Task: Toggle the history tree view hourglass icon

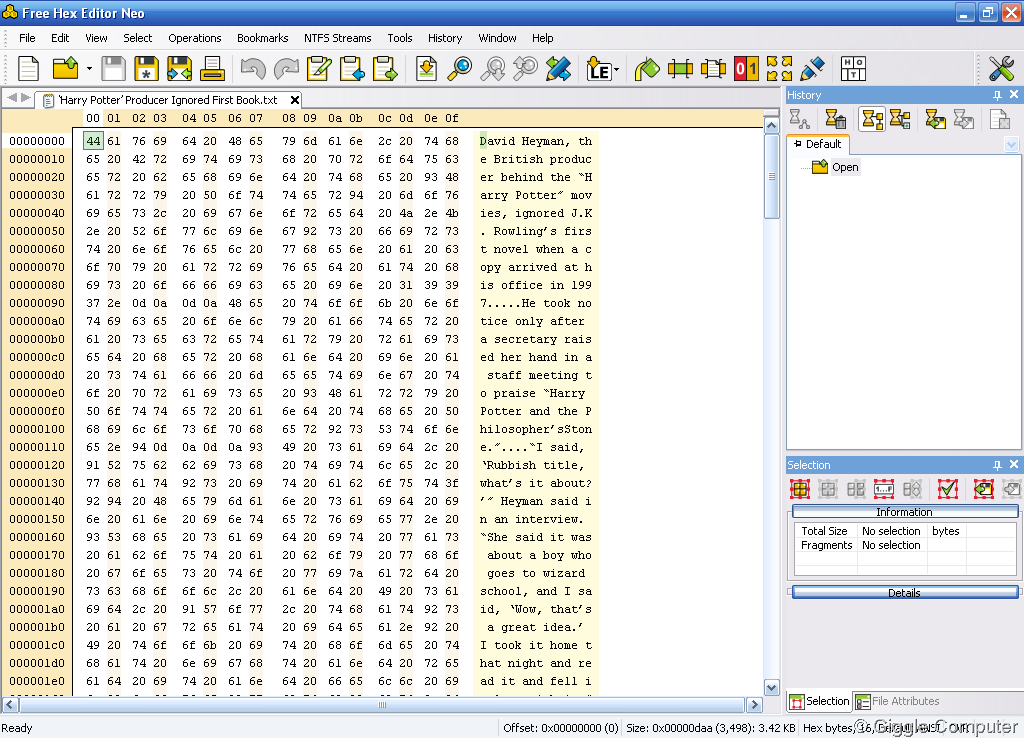Action: [872, 119]
